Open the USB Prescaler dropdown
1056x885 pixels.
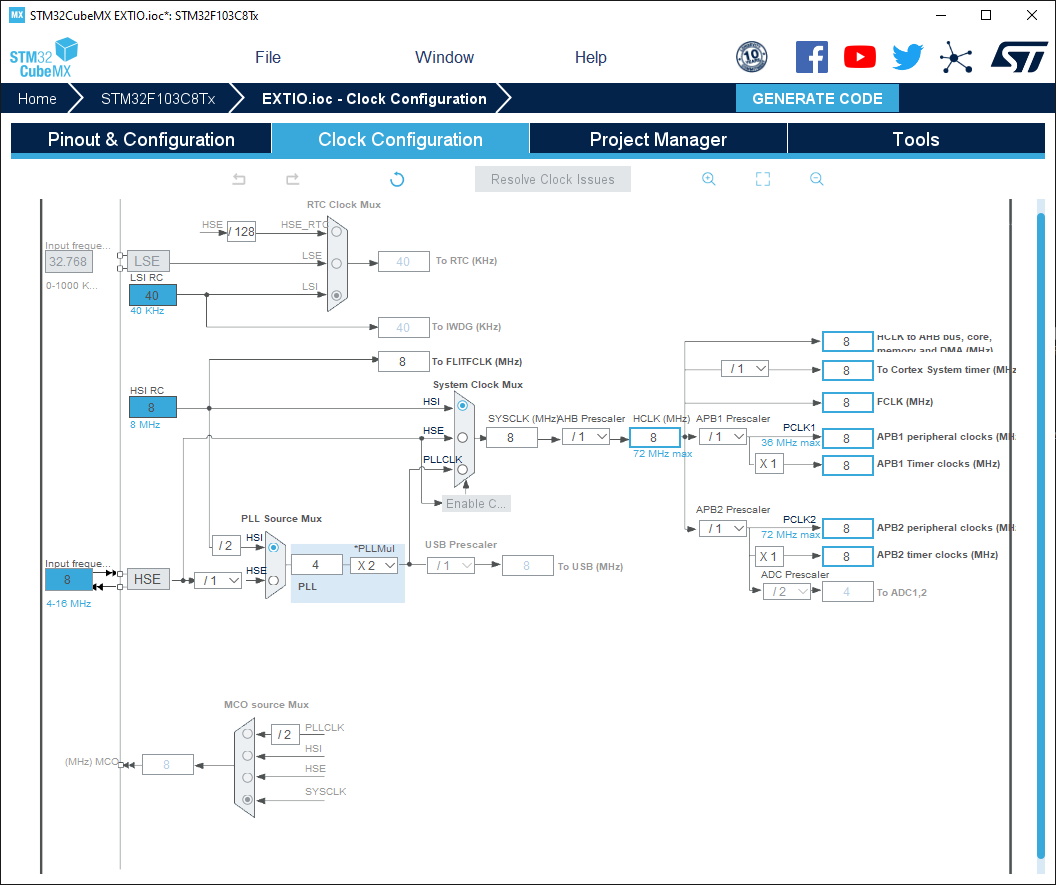(x=451, y=566)
